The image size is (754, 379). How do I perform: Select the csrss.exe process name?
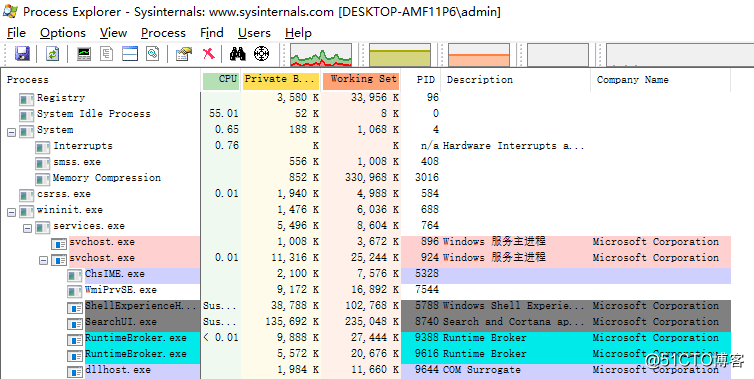(63, 194)
